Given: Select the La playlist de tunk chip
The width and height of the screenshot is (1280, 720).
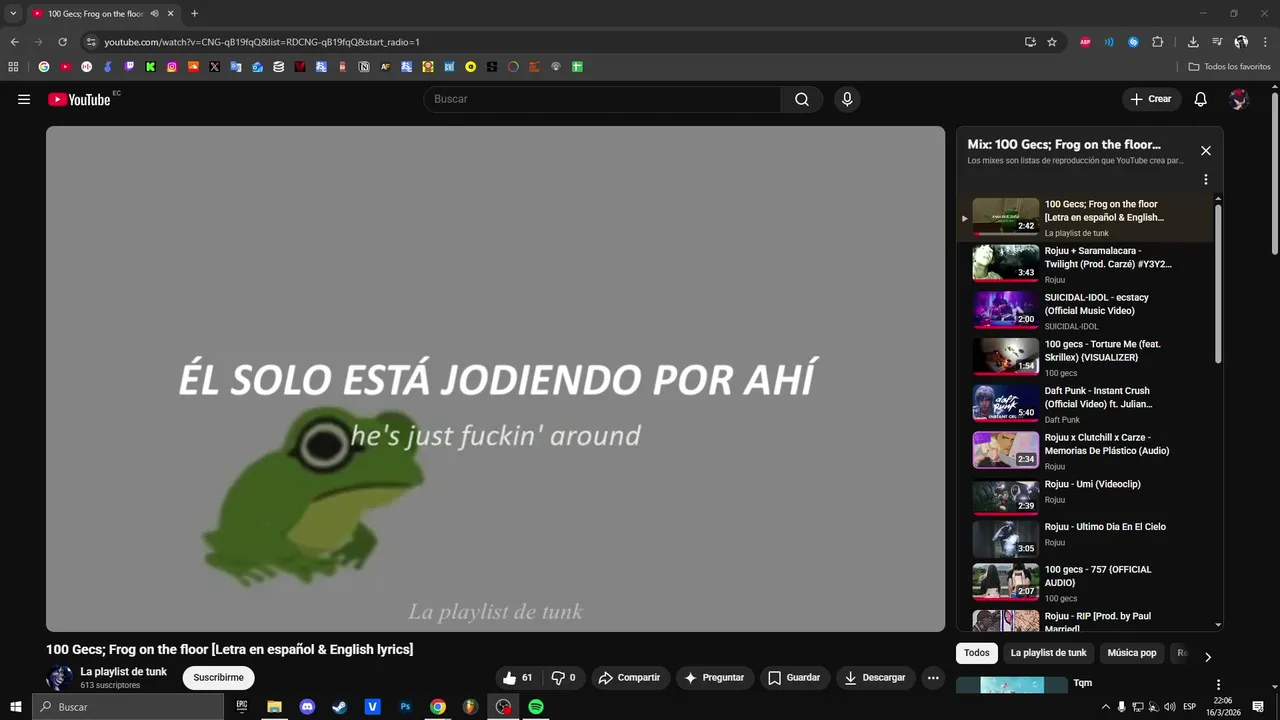Looking at the screenshot, I should [1048, 653].
